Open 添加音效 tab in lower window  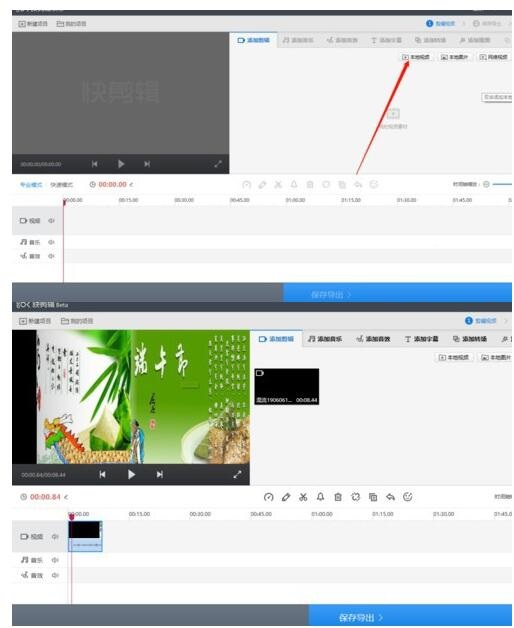[x=373, y=339]
